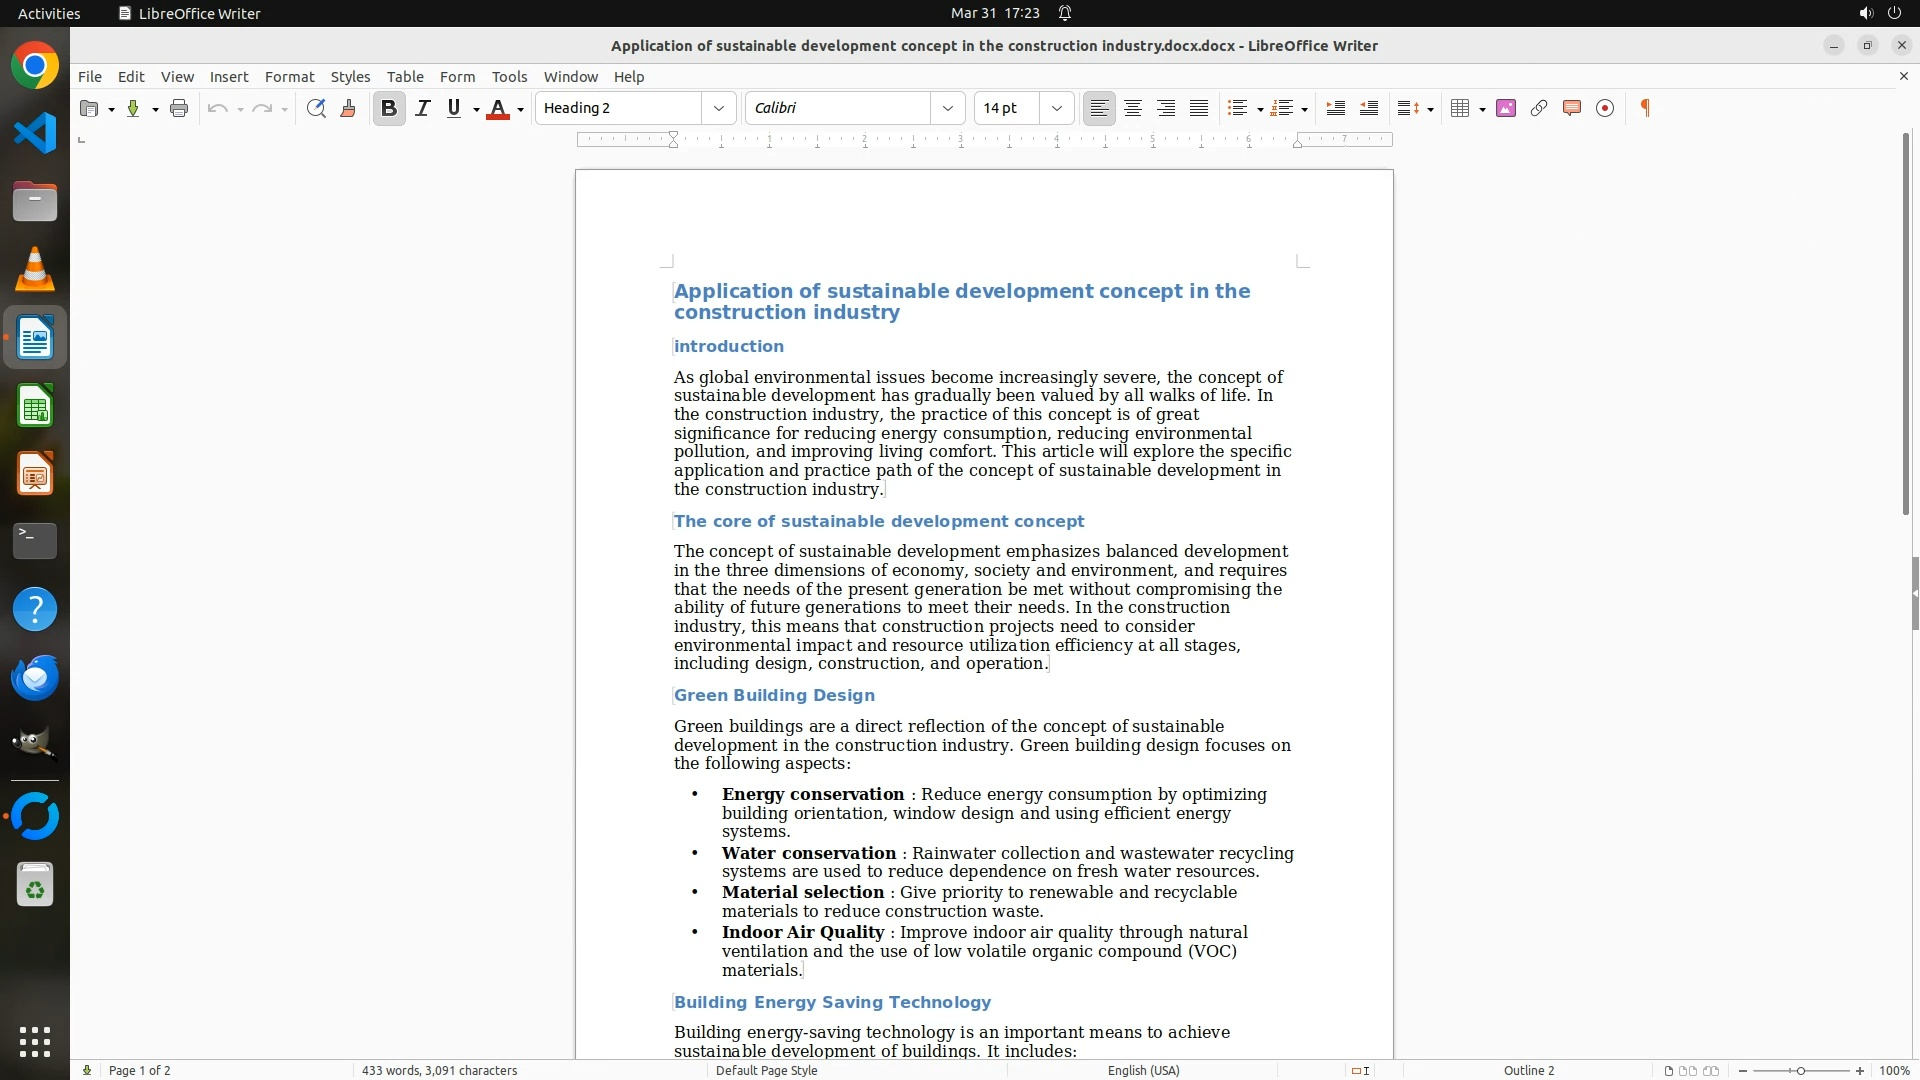Click the Print document icon

179,108
